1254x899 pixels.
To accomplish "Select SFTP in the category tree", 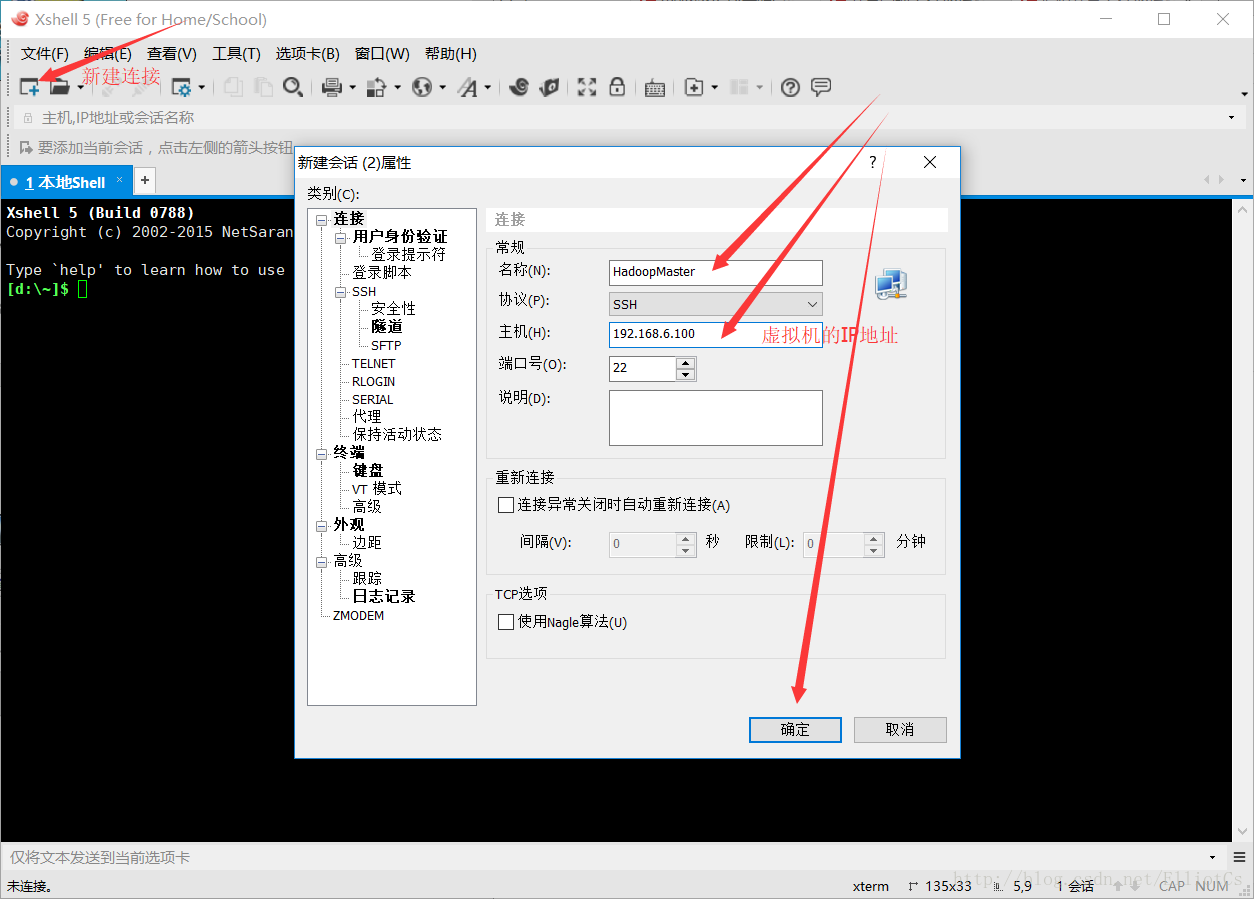I will (386, 345).
